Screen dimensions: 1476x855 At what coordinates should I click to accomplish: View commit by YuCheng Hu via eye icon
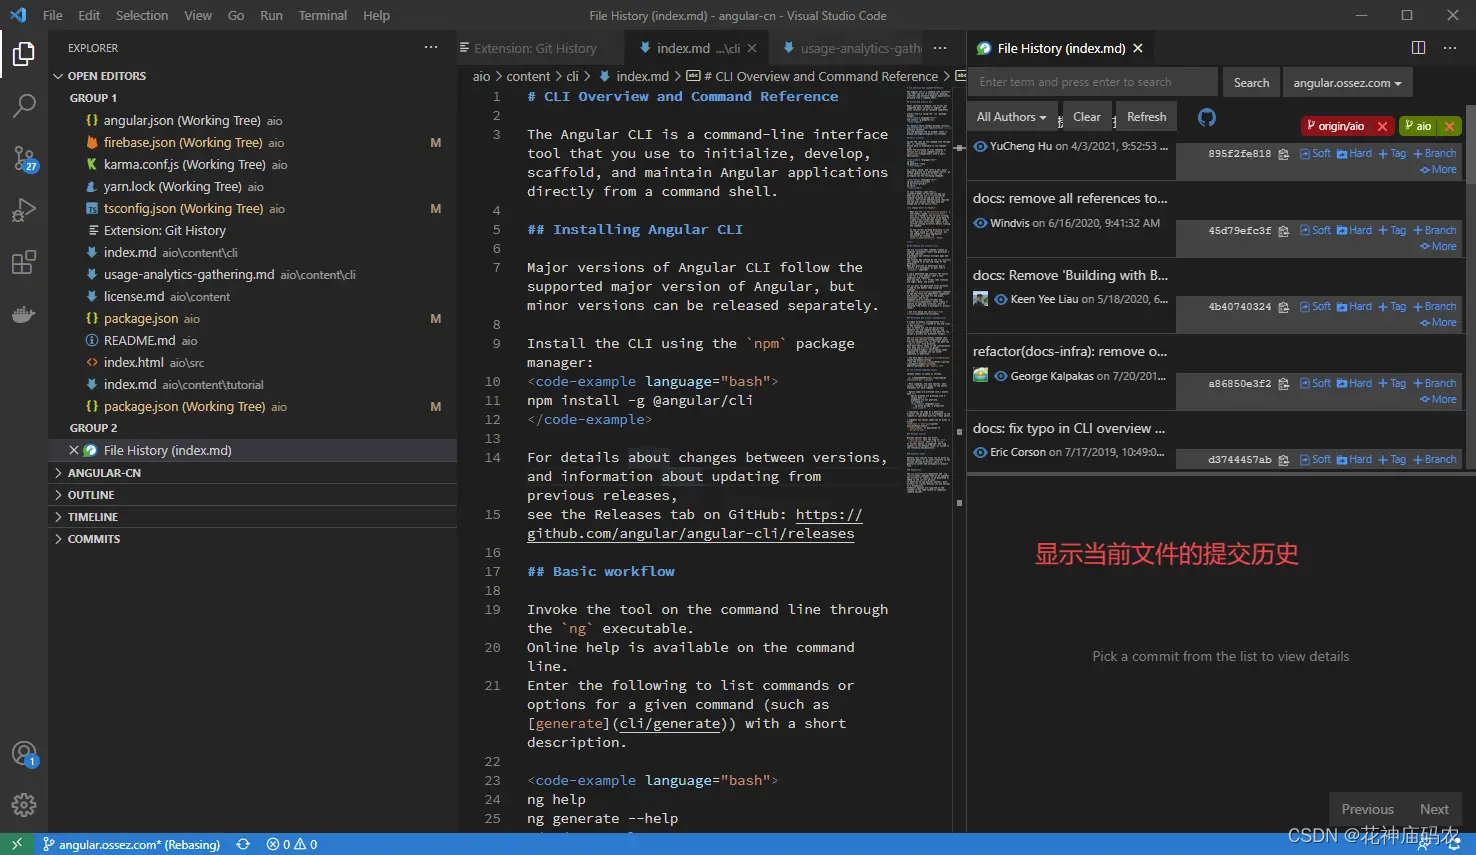[980, 146]
